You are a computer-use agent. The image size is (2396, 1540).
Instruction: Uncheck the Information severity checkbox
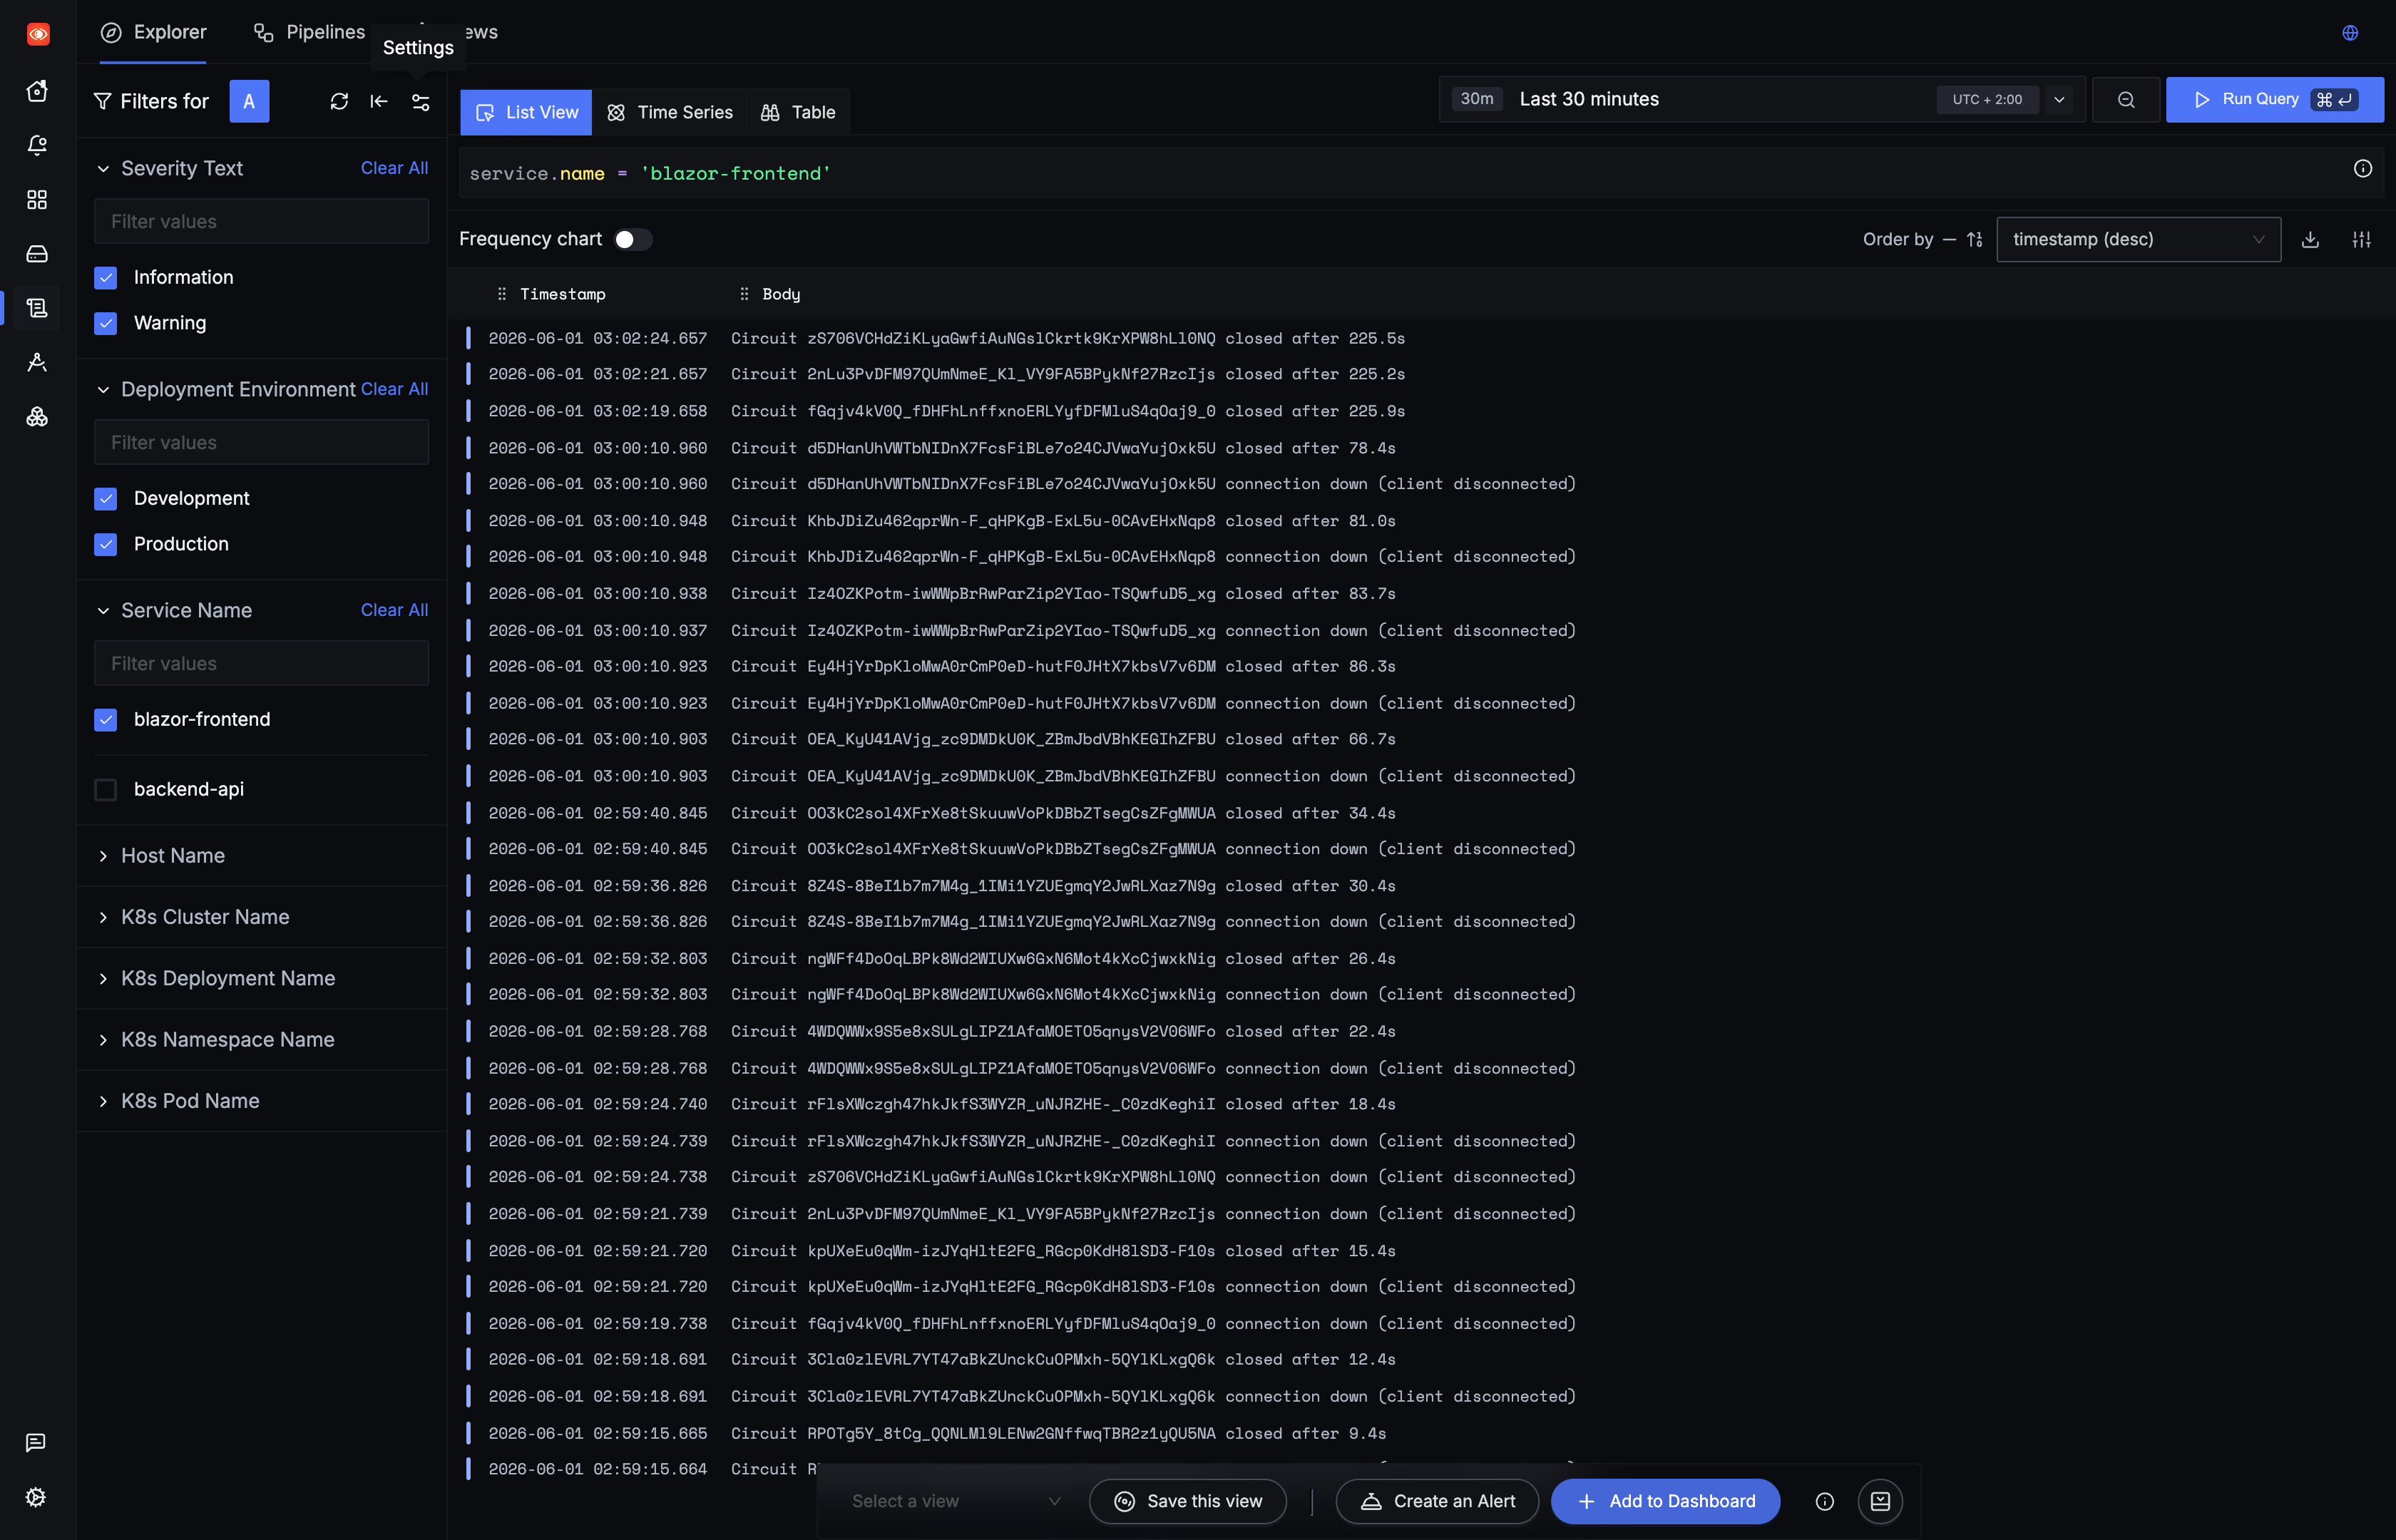click(x=106, y=278)
